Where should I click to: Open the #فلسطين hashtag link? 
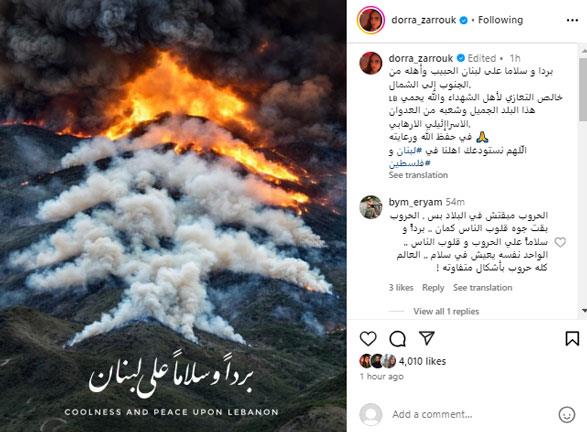[x=410, y=163]
